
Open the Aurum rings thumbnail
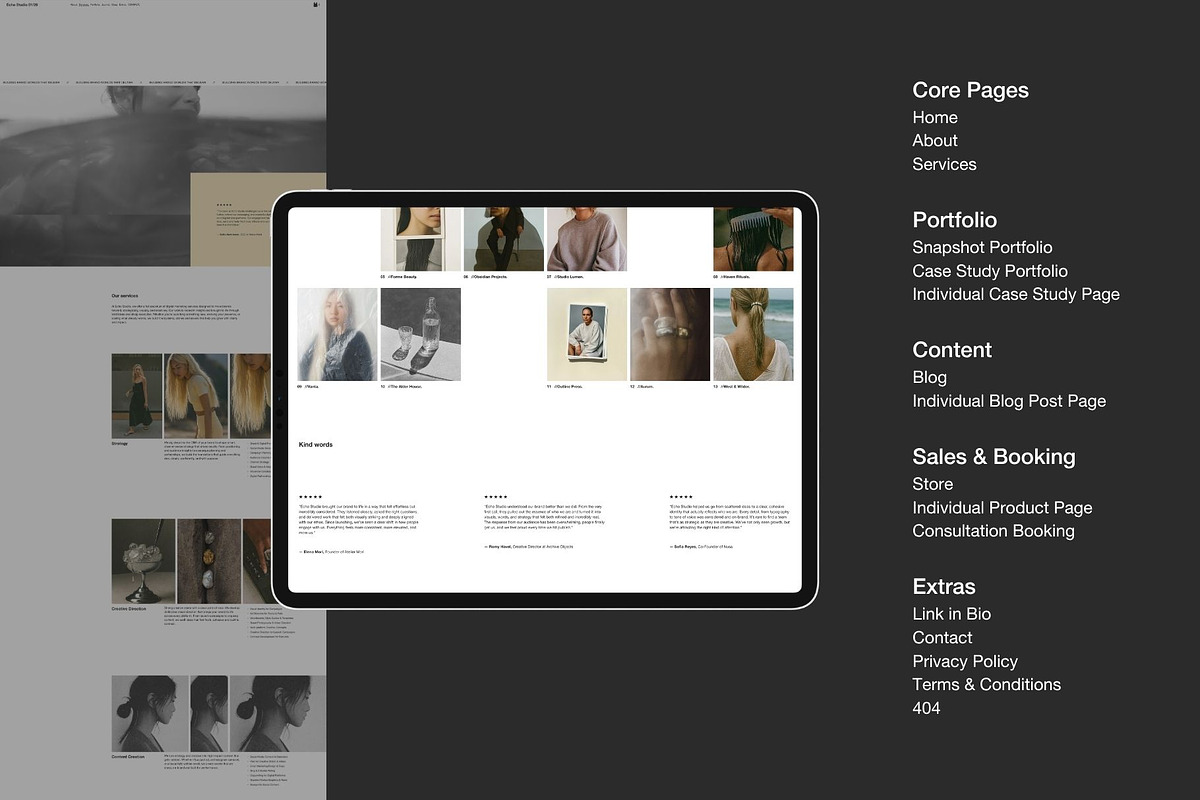(x=670, y=334)
